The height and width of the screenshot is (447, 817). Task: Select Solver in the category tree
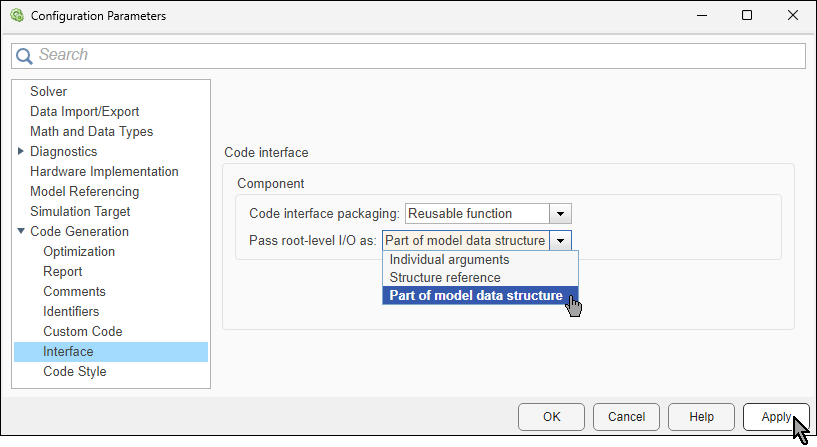48,91
